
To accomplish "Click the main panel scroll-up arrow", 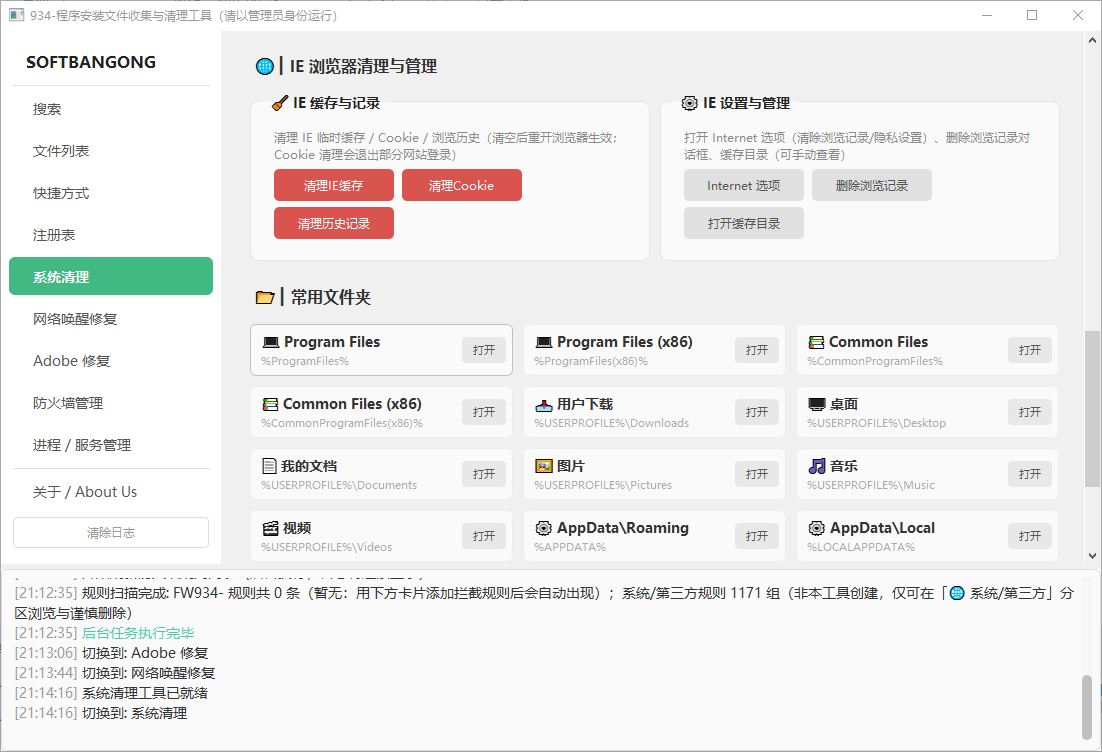I will 1092,40.
